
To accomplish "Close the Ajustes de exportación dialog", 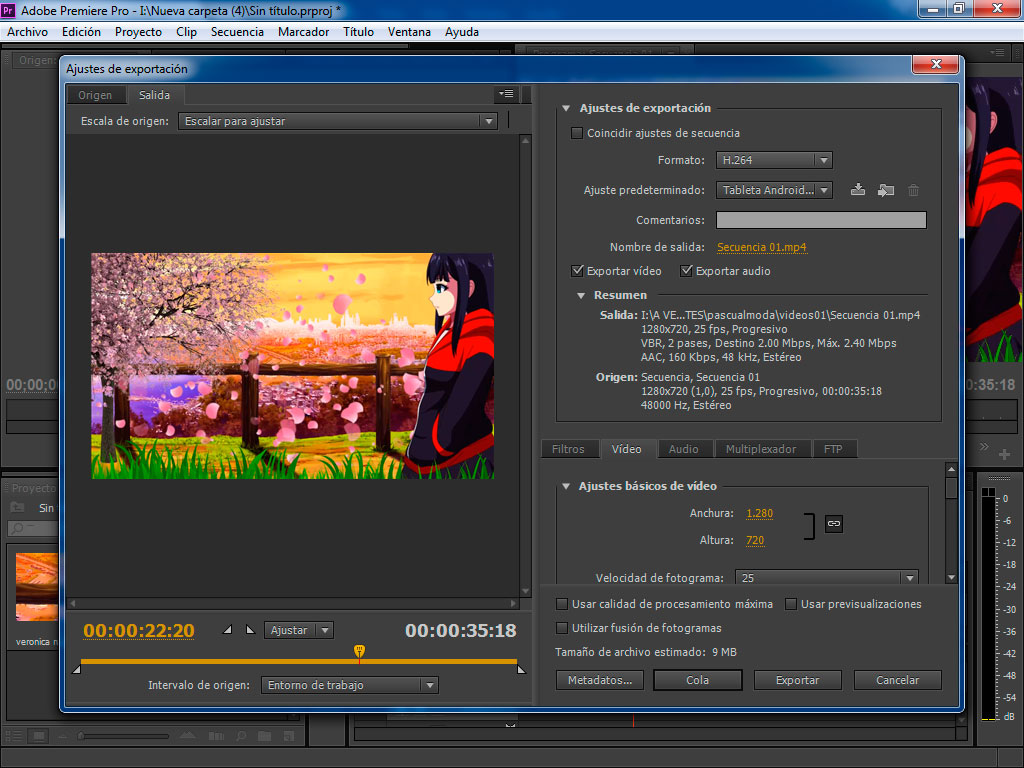I will click(936, 64).
